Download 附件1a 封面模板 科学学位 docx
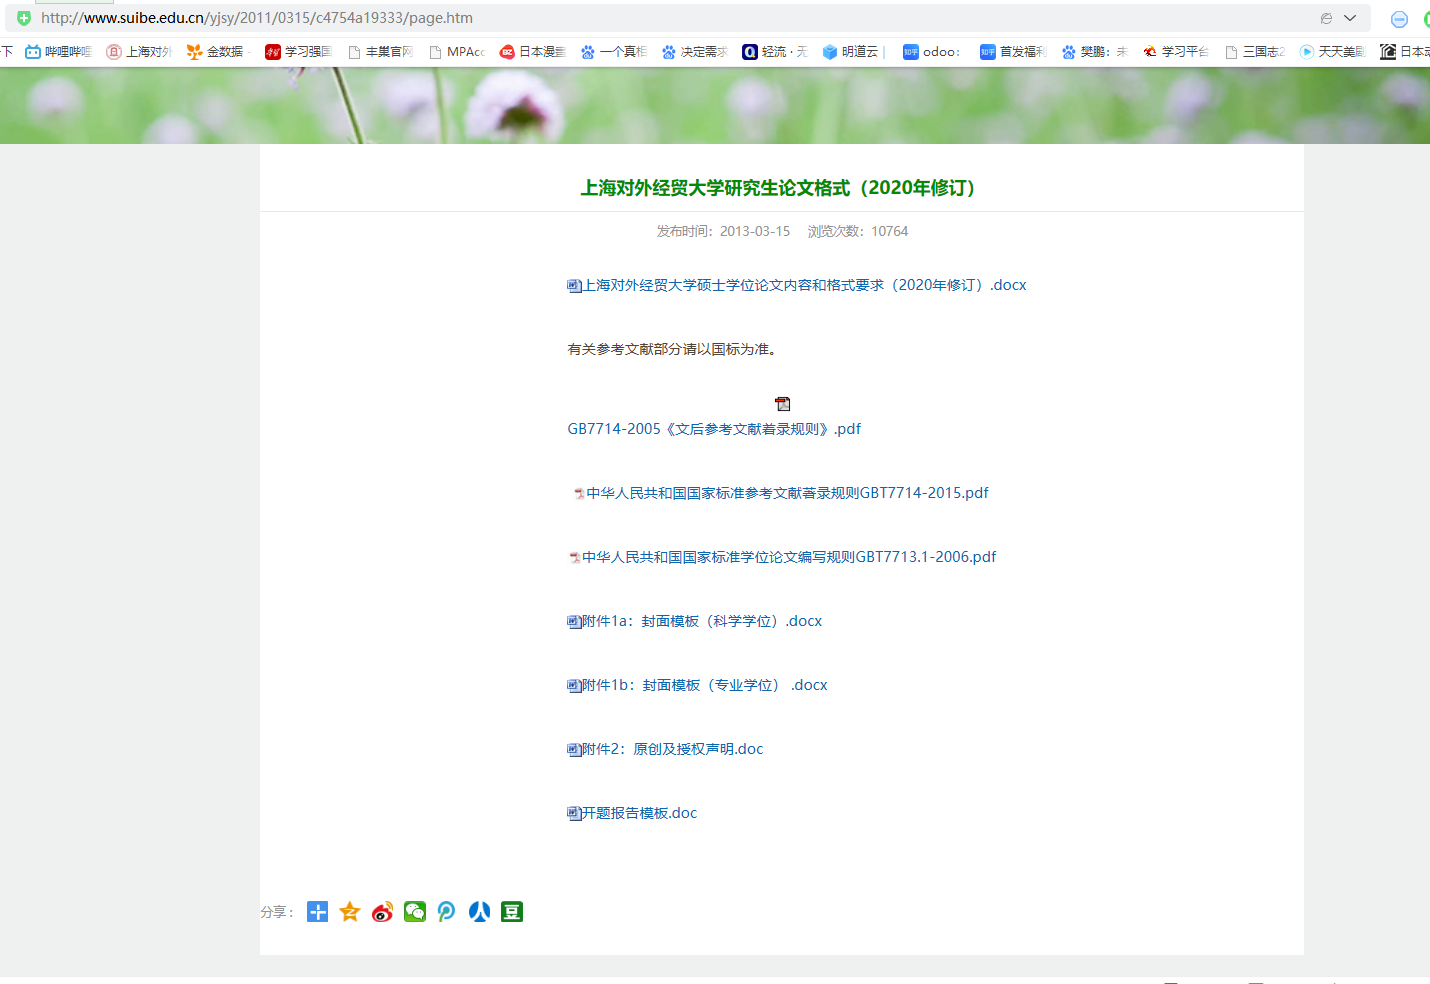This screenshot has height=984, width=1430. point(701,621)
